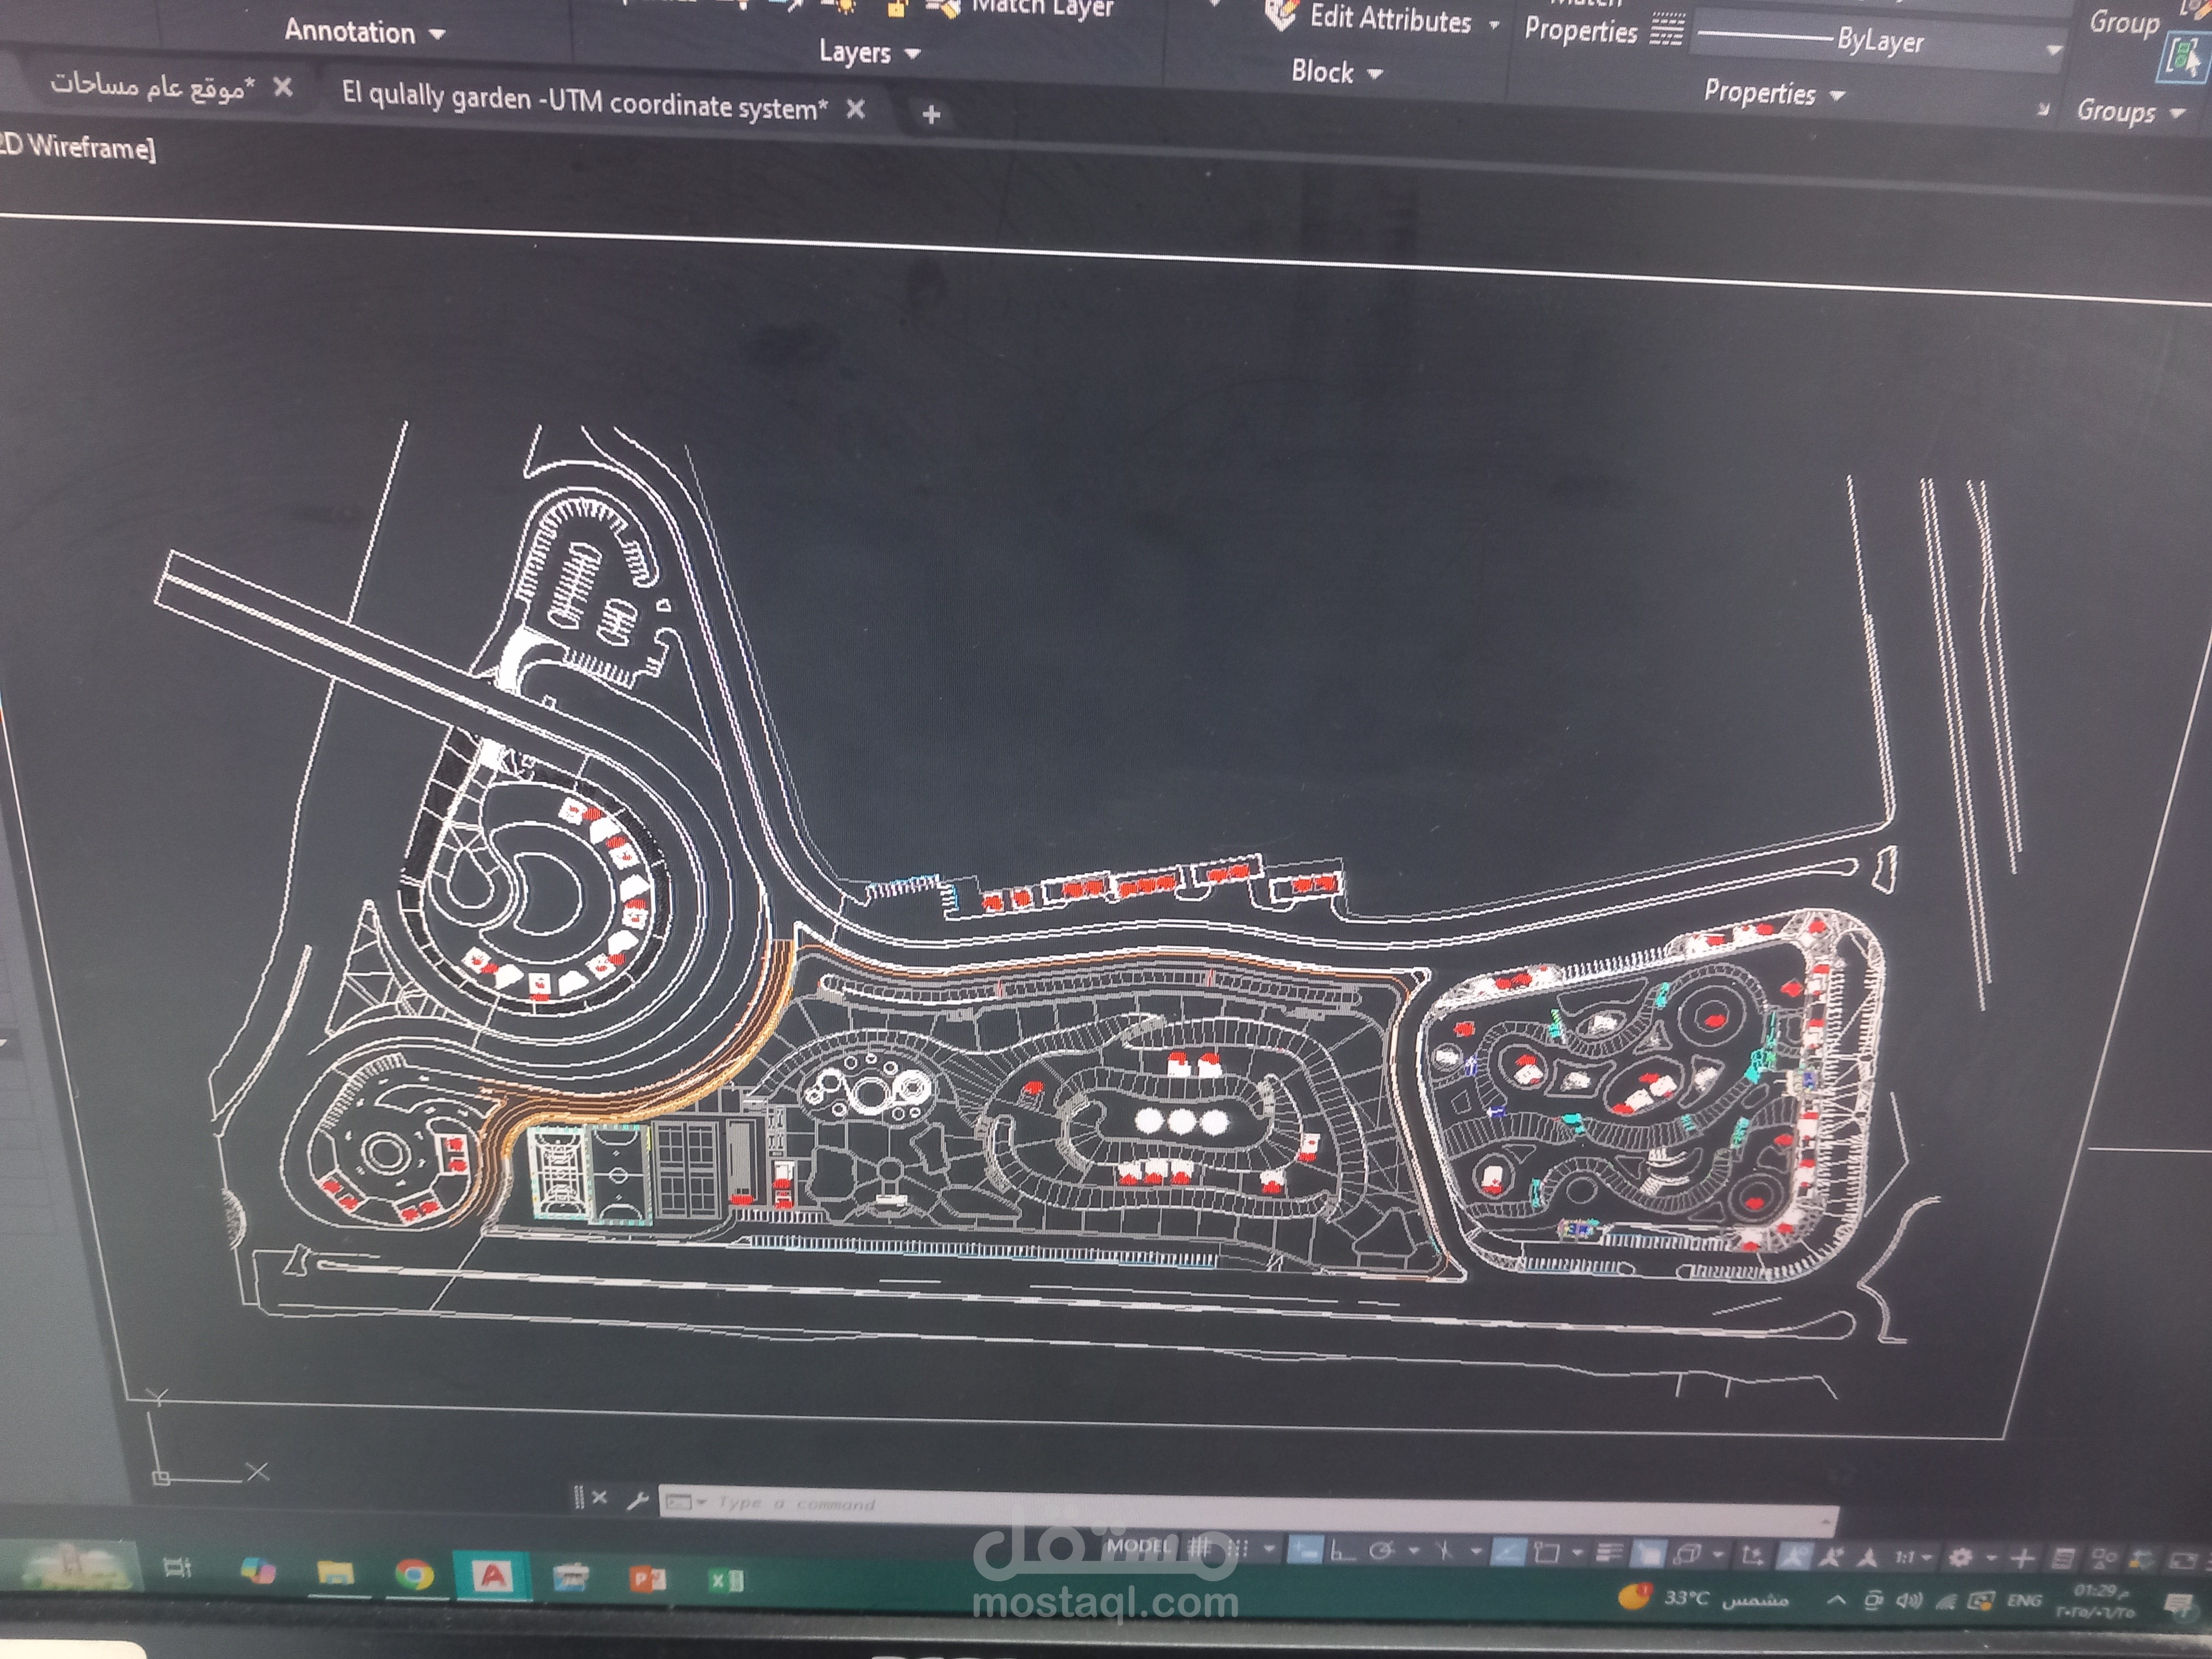
Task: Switch to El qulally garden drawing tab
Action: pyautogui.click(x=585, y=101)
